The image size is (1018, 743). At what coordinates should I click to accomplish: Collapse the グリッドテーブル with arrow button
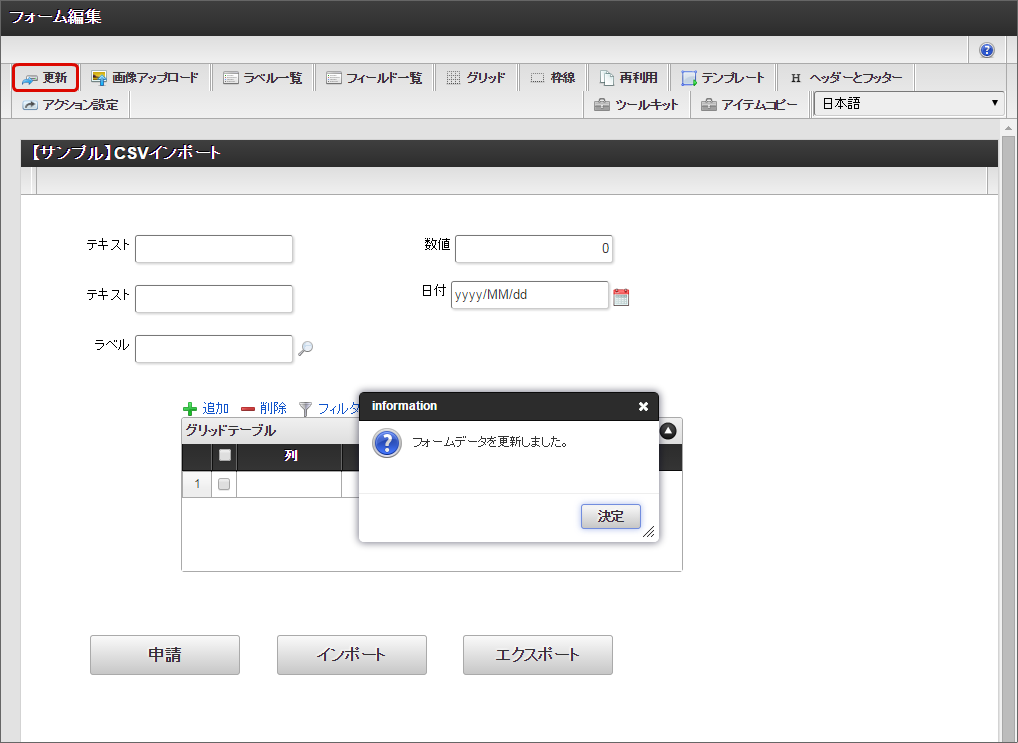tap(668, 431)
